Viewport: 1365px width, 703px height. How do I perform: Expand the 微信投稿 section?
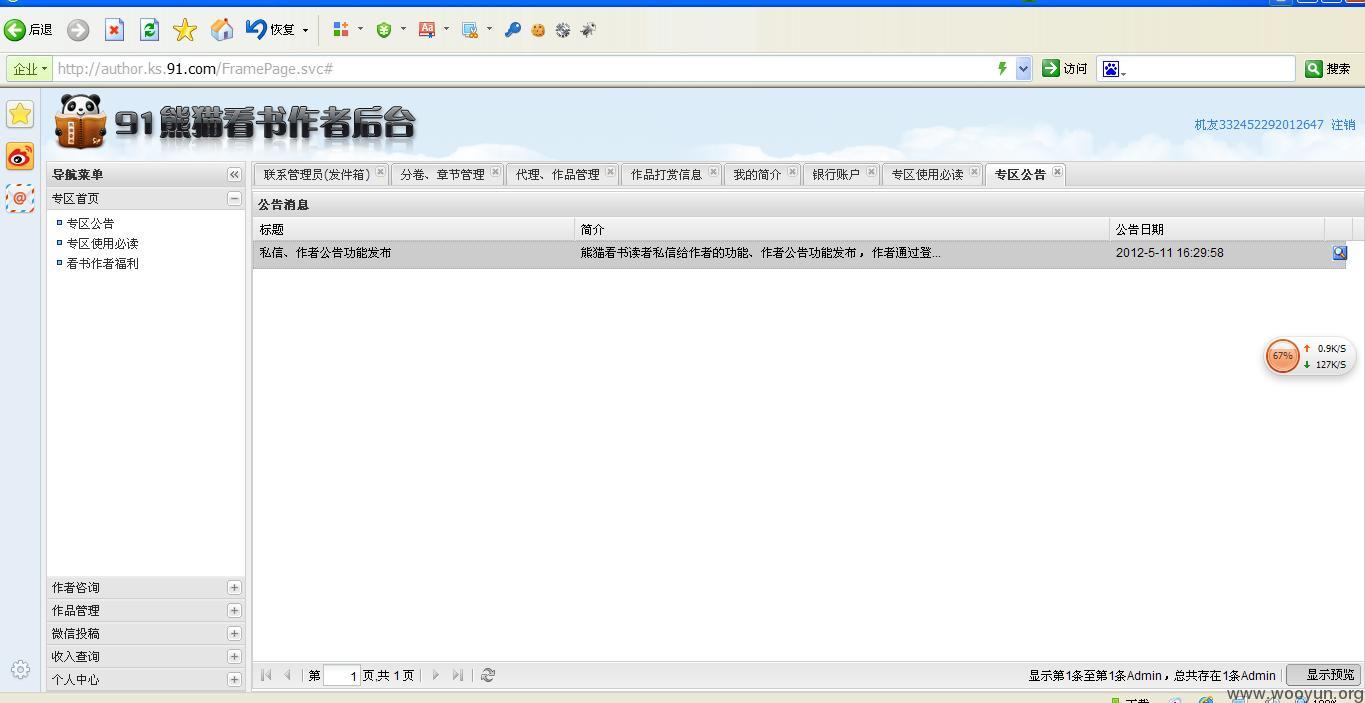coord(234,633)
